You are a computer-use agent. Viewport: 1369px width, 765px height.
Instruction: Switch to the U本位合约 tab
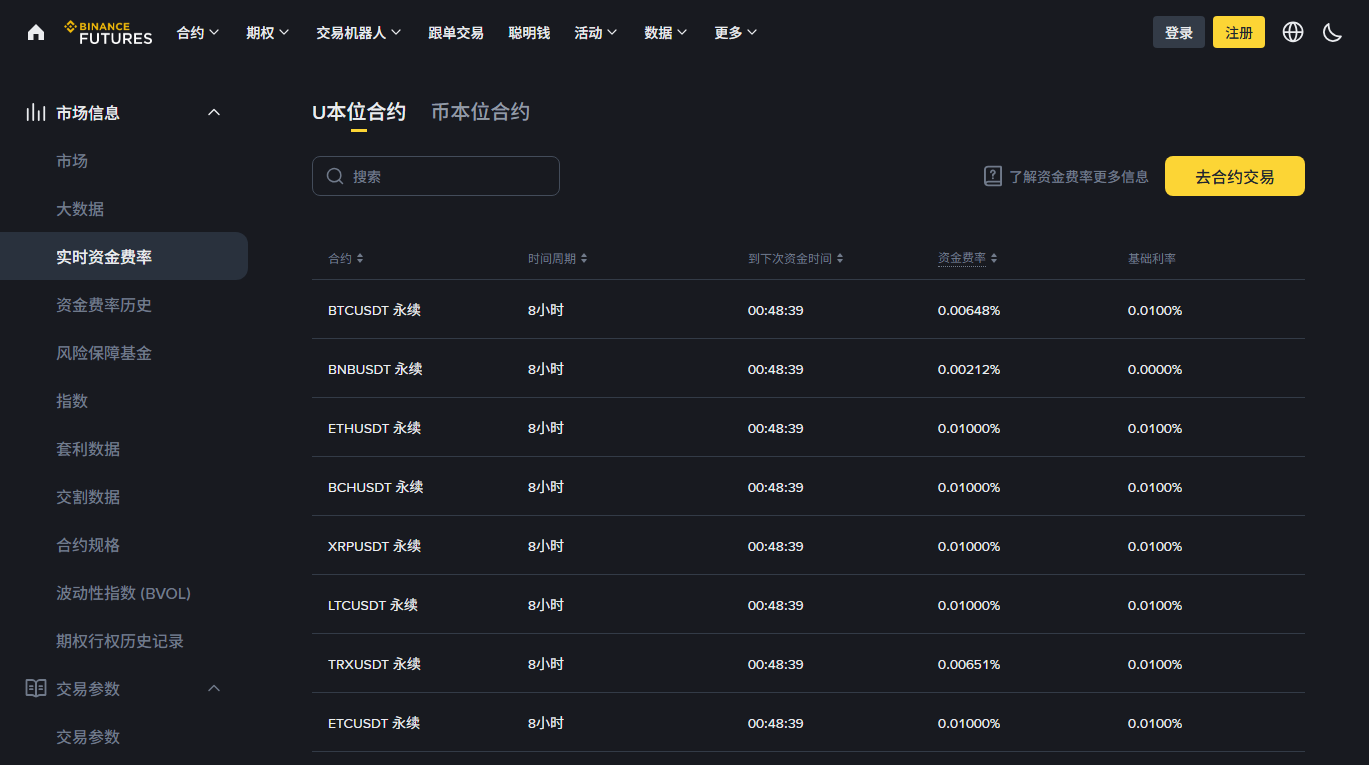359,112
